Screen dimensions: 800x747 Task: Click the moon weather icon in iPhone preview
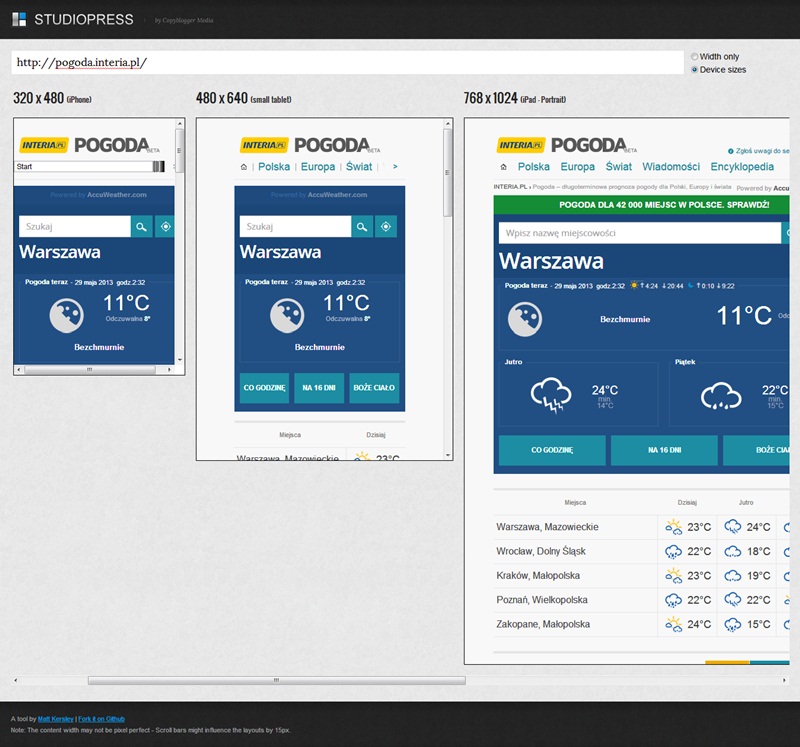pos(66,315)
